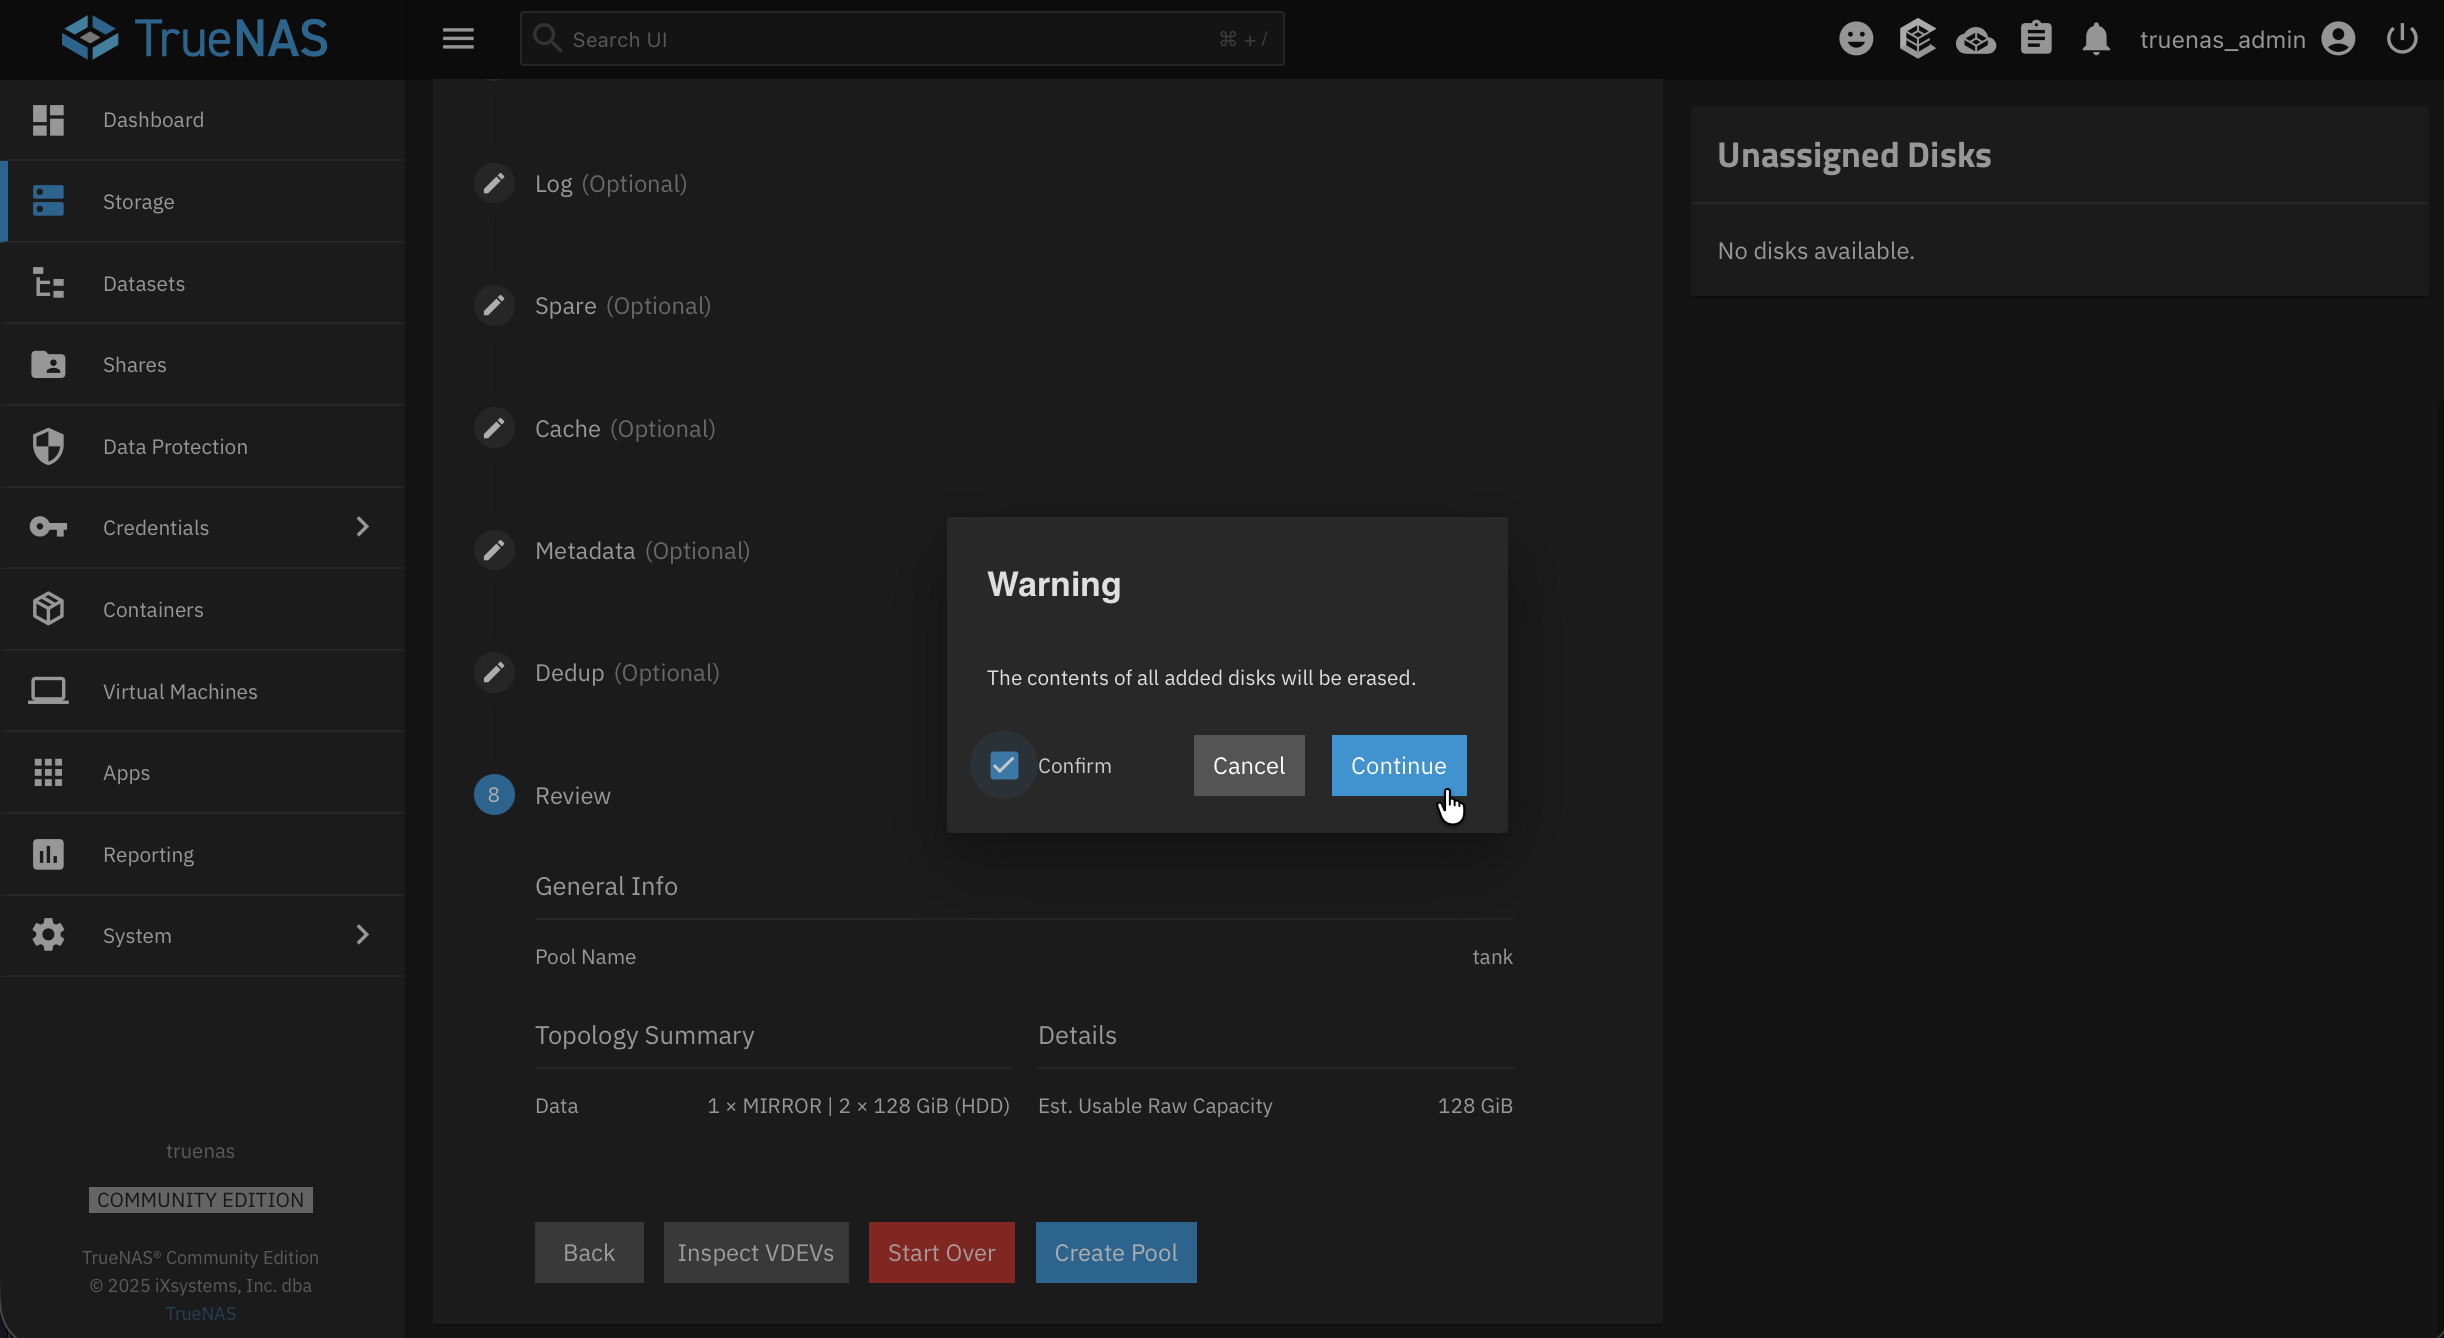Edit the Spare section pencil icon
Screen dimensions: 2444x1338
[494, 305]
